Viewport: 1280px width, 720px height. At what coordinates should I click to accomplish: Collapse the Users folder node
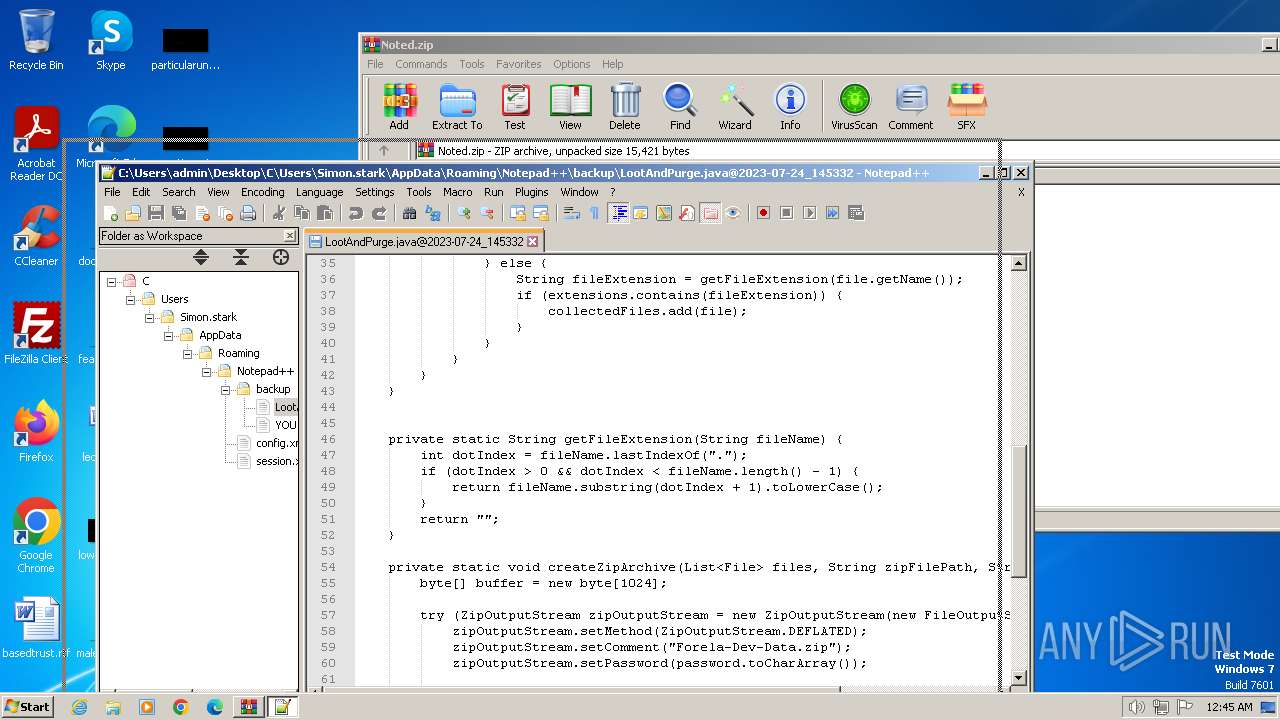[x=130, y=299]
